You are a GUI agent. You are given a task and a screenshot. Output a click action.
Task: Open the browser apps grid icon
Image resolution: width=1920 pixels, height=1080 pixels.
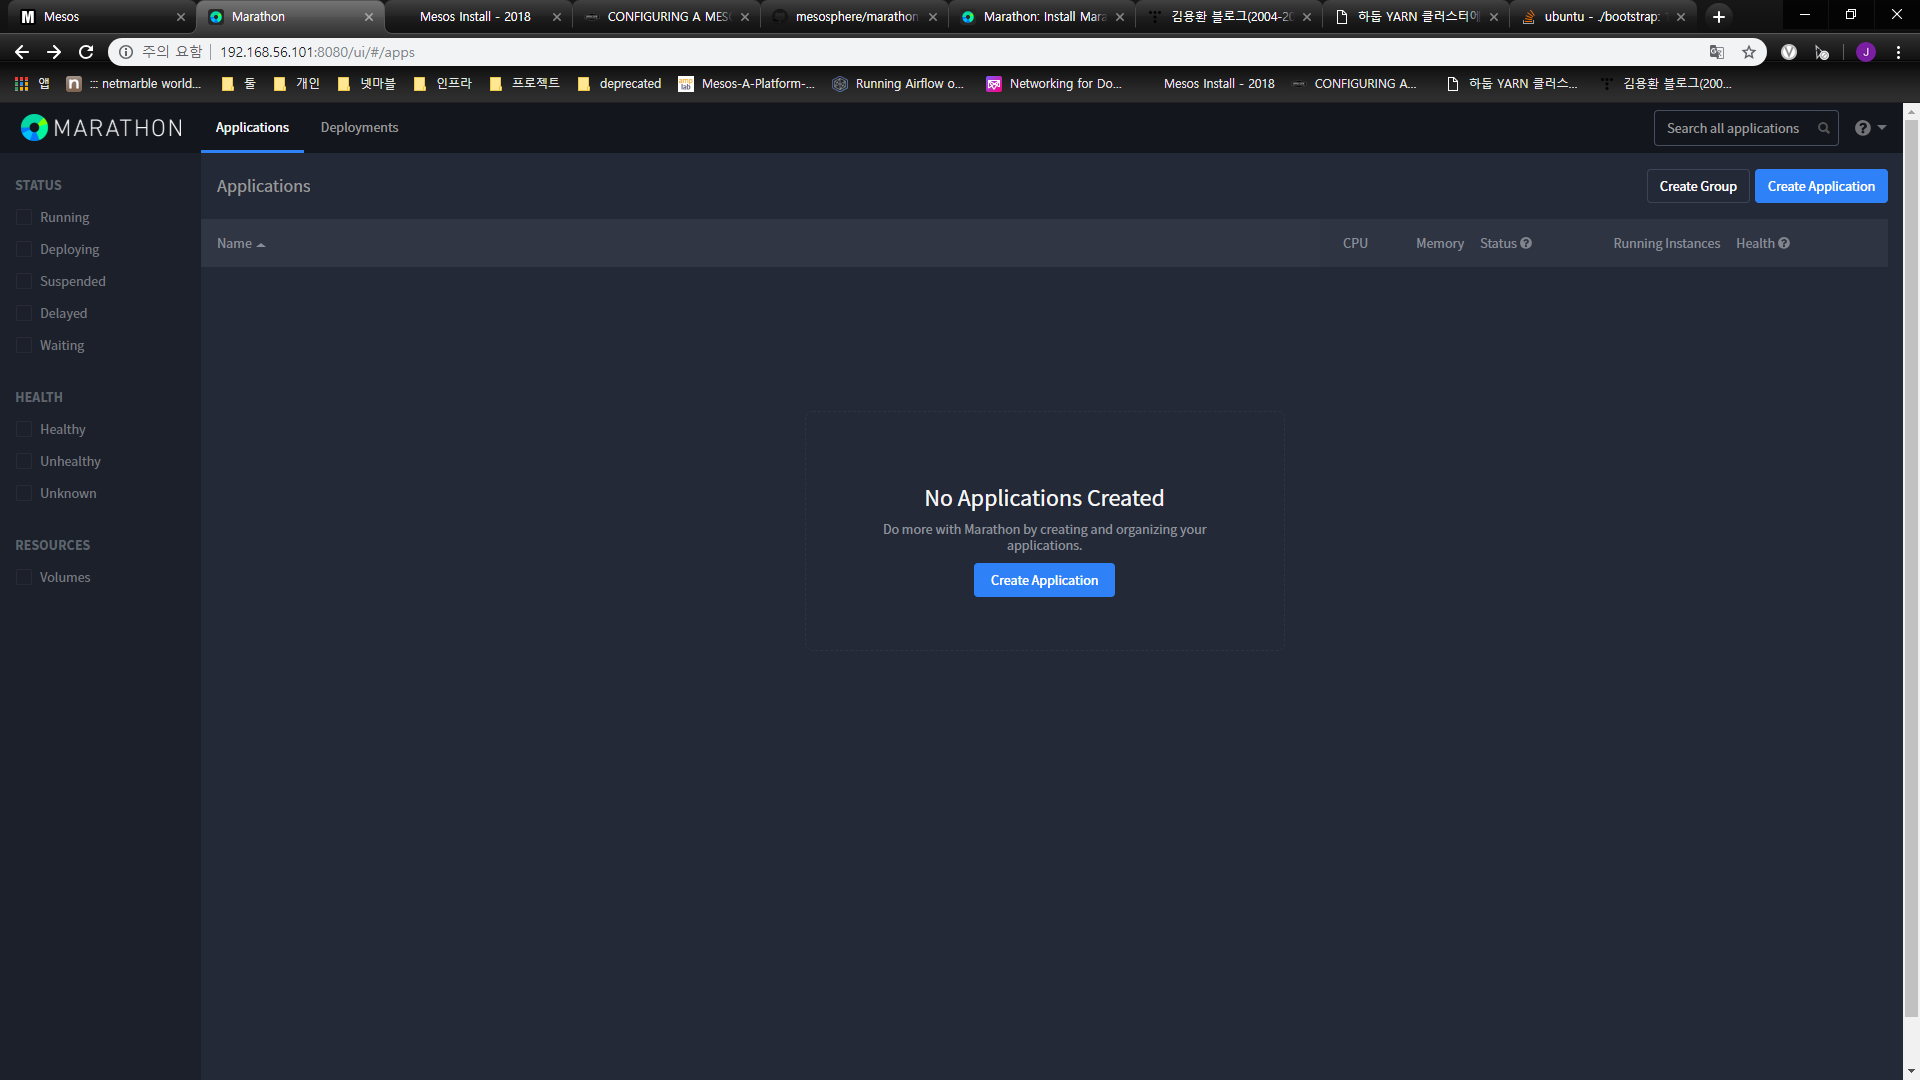pyautogui.click(x=21, y=84)
